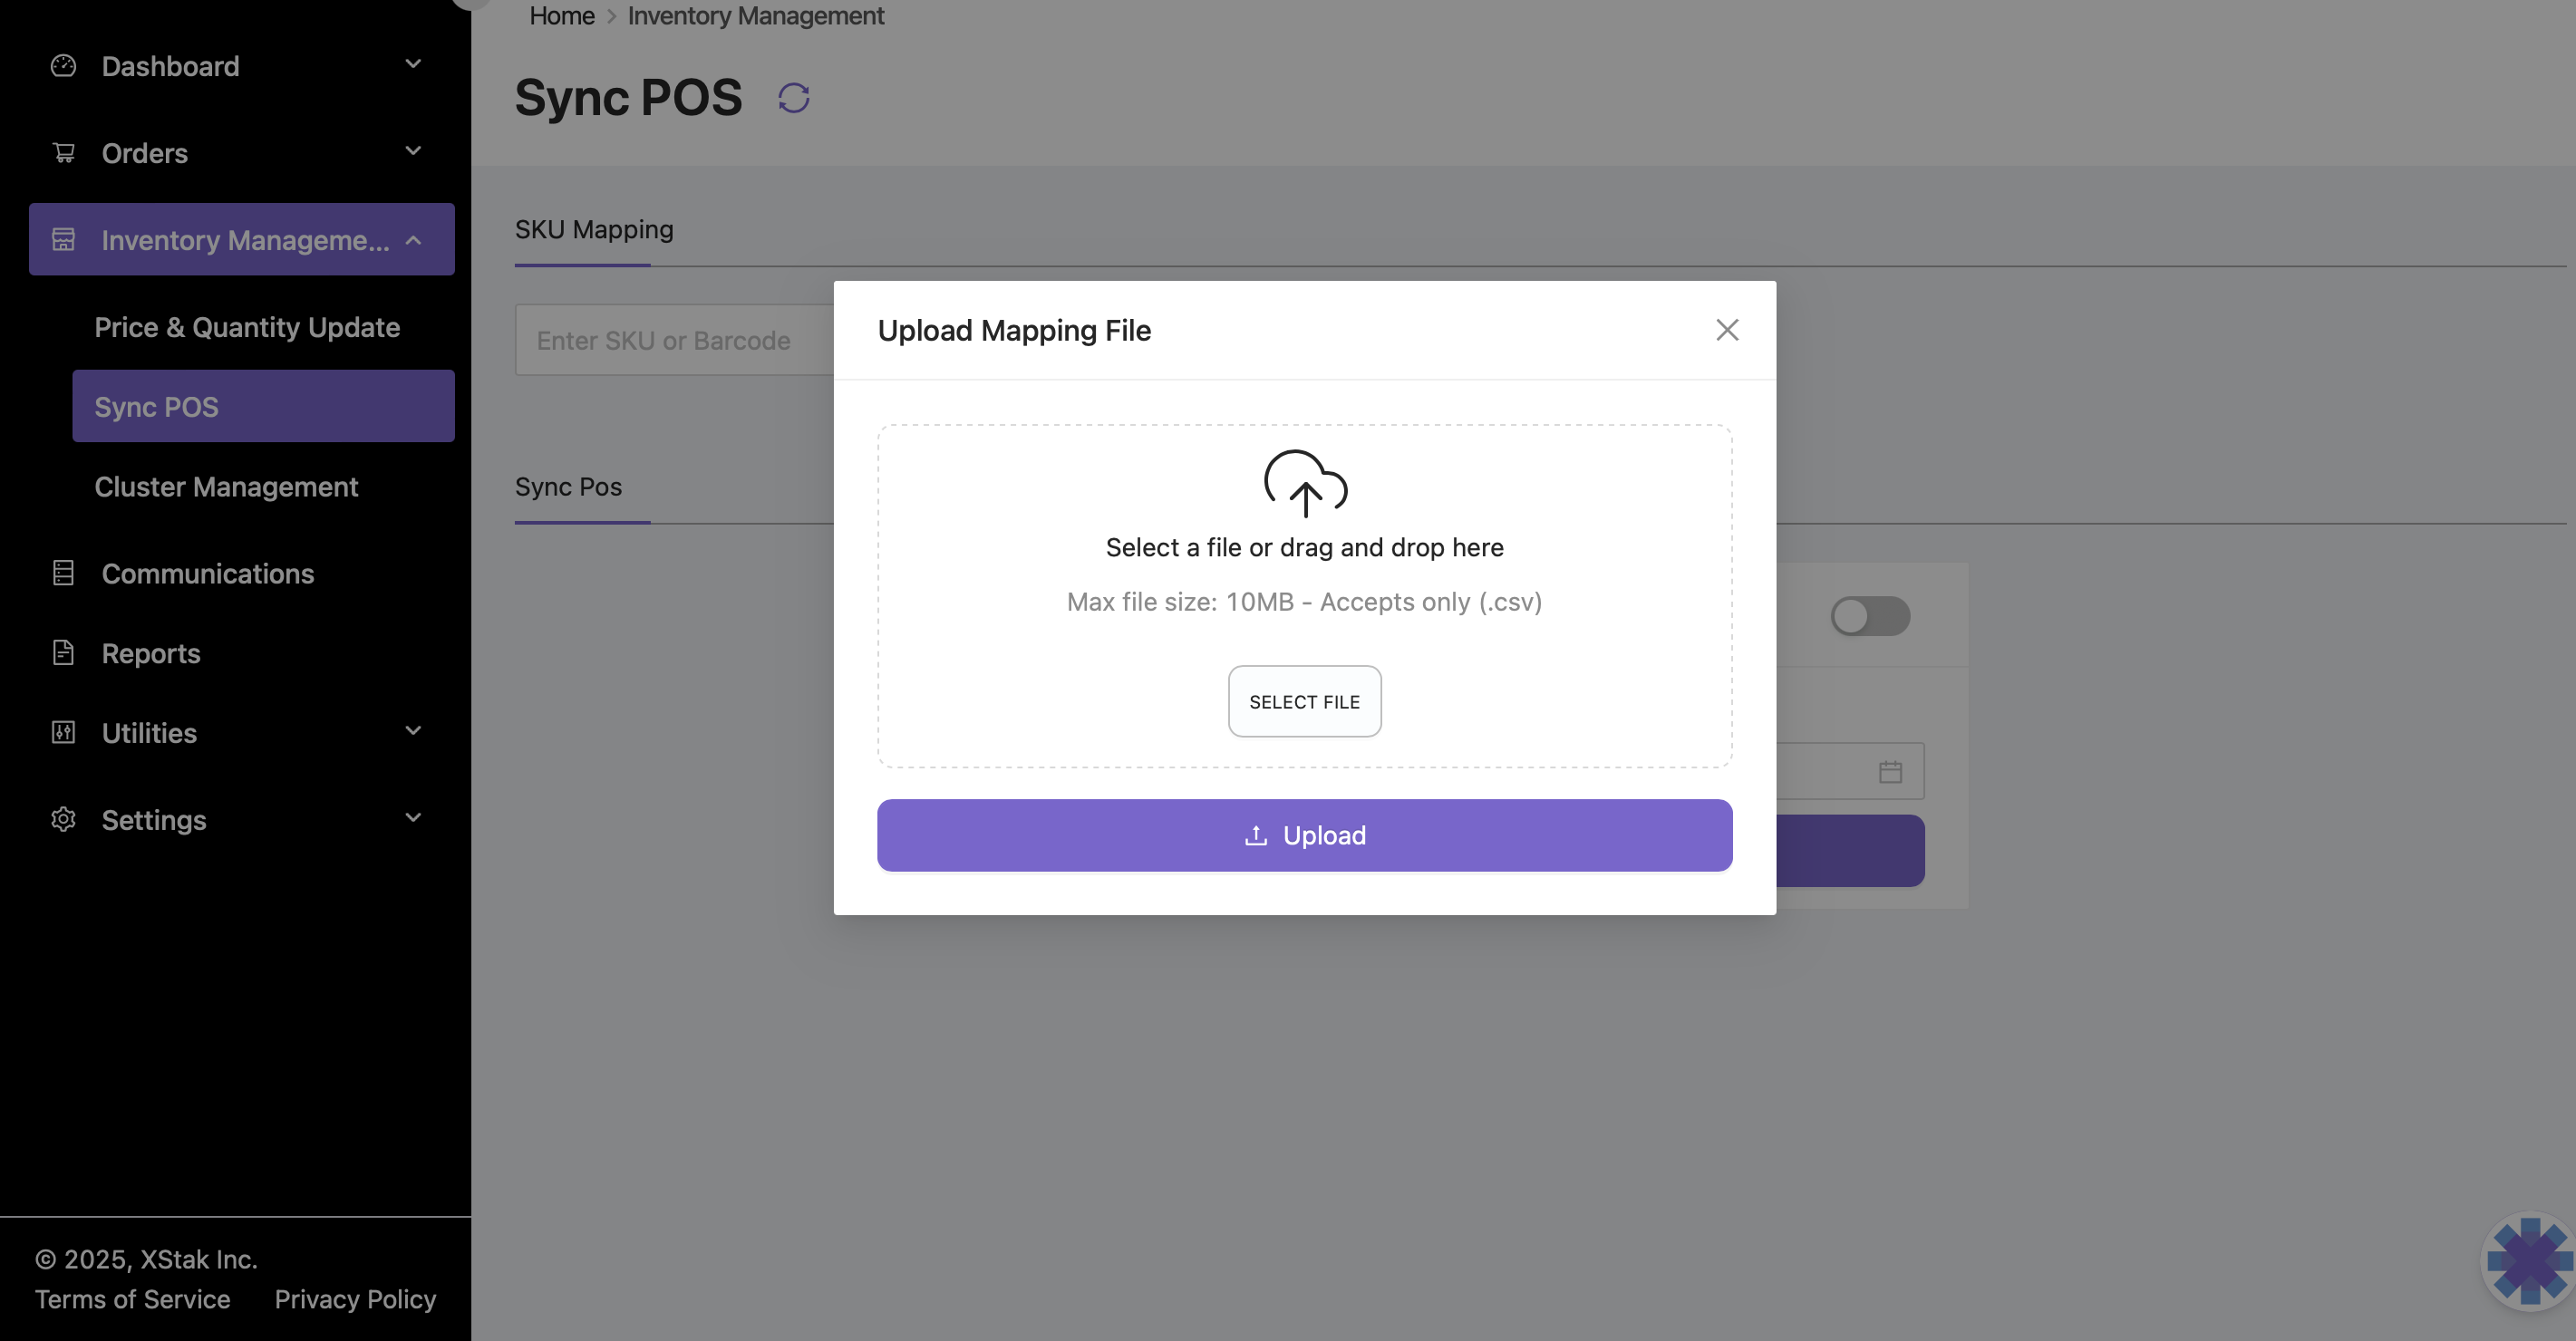2576x1341 pixels.
Task: Click the calendar icon in date field
Action: click(x=1890, y=772)
